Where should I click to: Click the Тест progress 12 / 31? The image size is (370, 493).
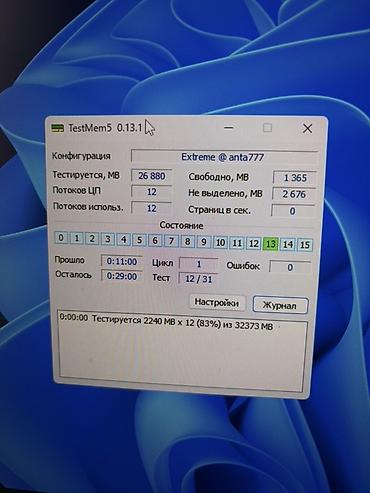pyautogui.click(x=198, y=279)
